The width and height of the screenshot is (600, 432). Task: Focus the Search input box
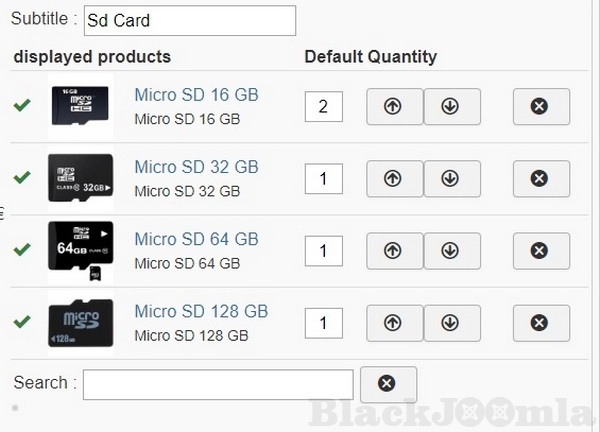pos(218,384)
